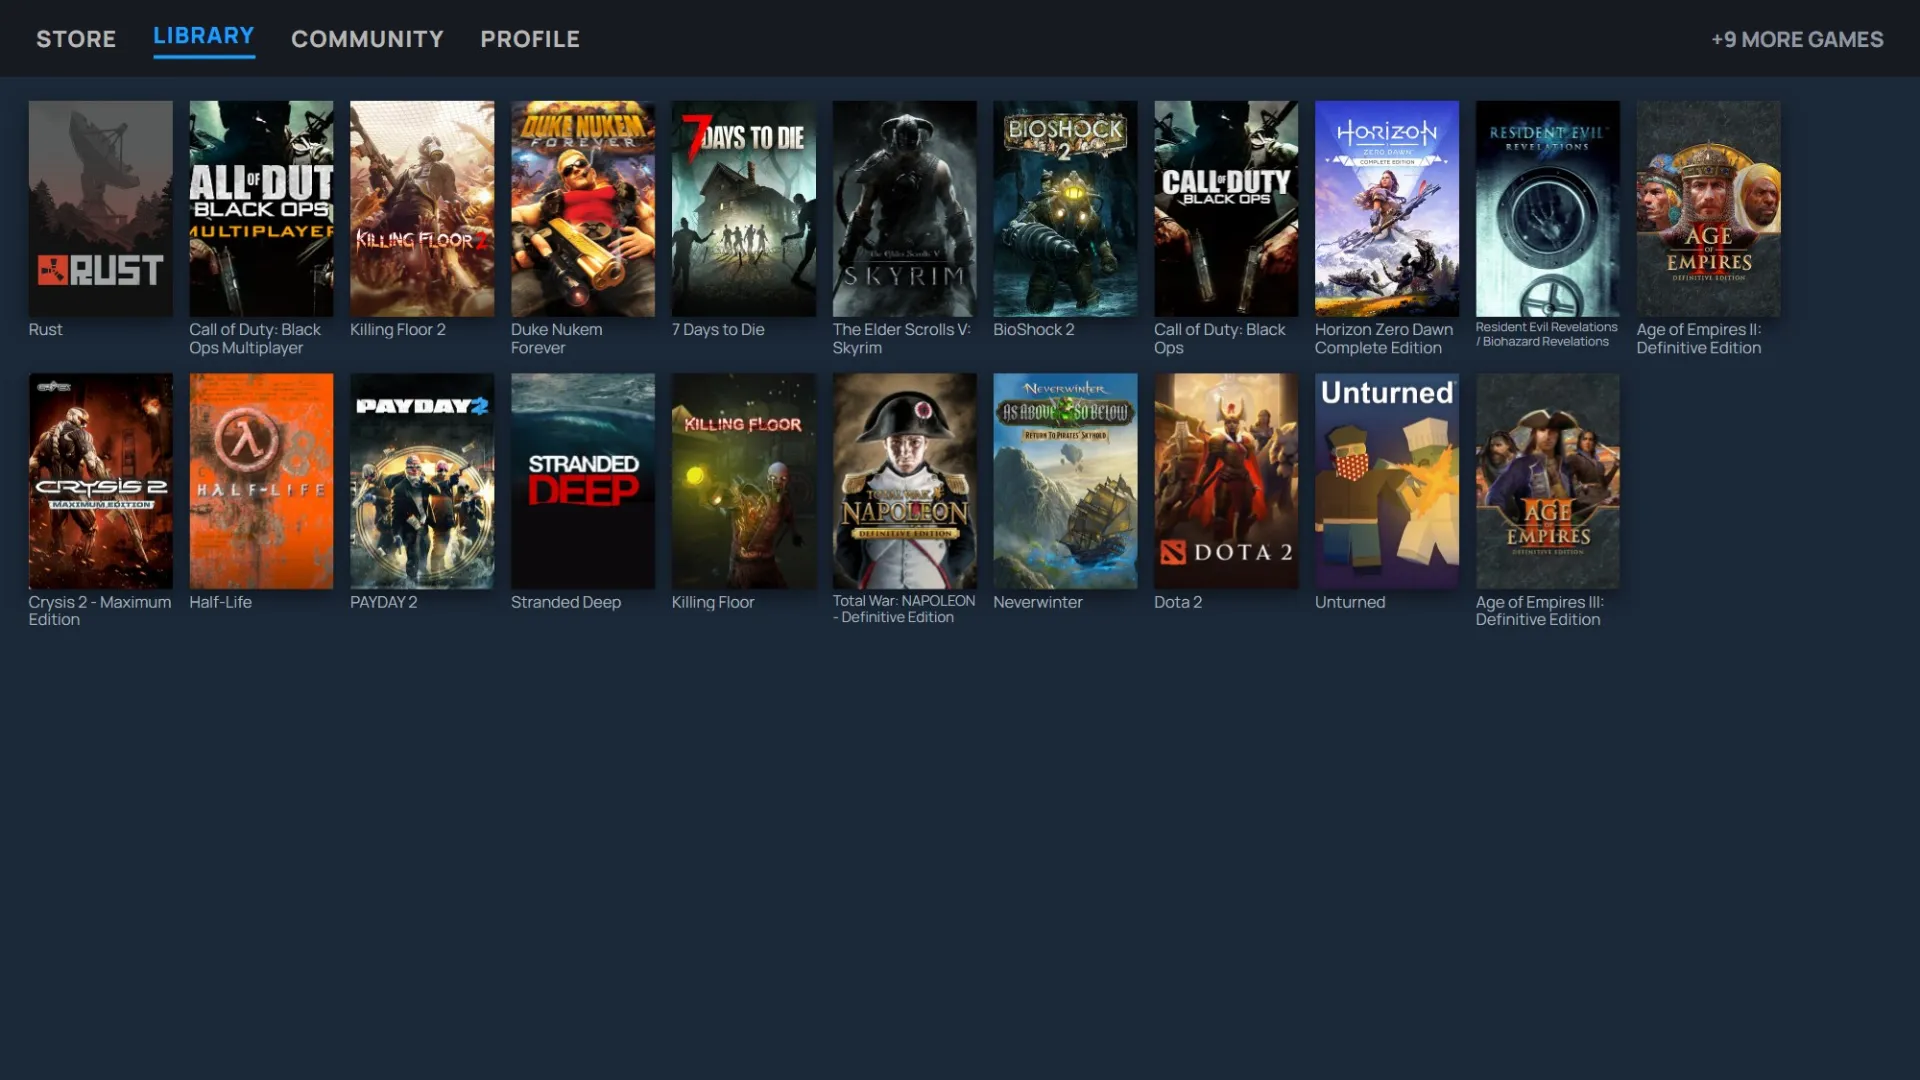Select the Dota 2 cover art
This screenshot has width=1920, height=1080.
click(1226, 481)
